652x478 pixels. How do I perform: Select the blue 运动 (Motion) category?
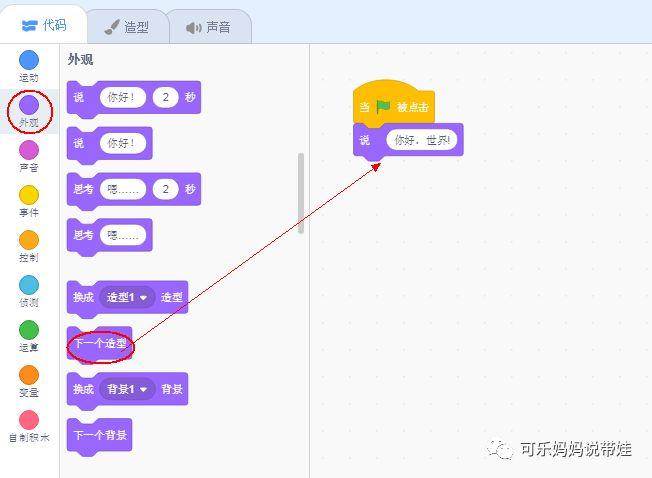point(29,67)
